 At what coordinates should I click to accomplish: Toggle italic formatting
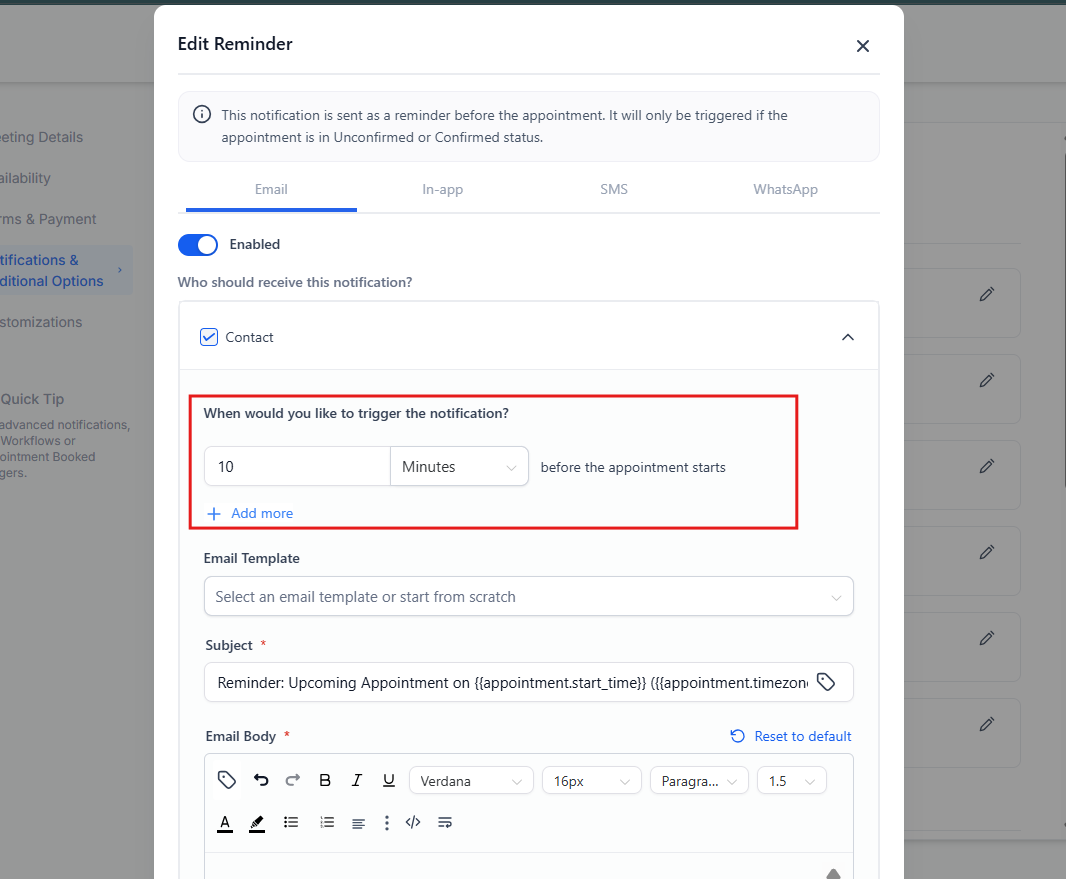coord(356,780)
